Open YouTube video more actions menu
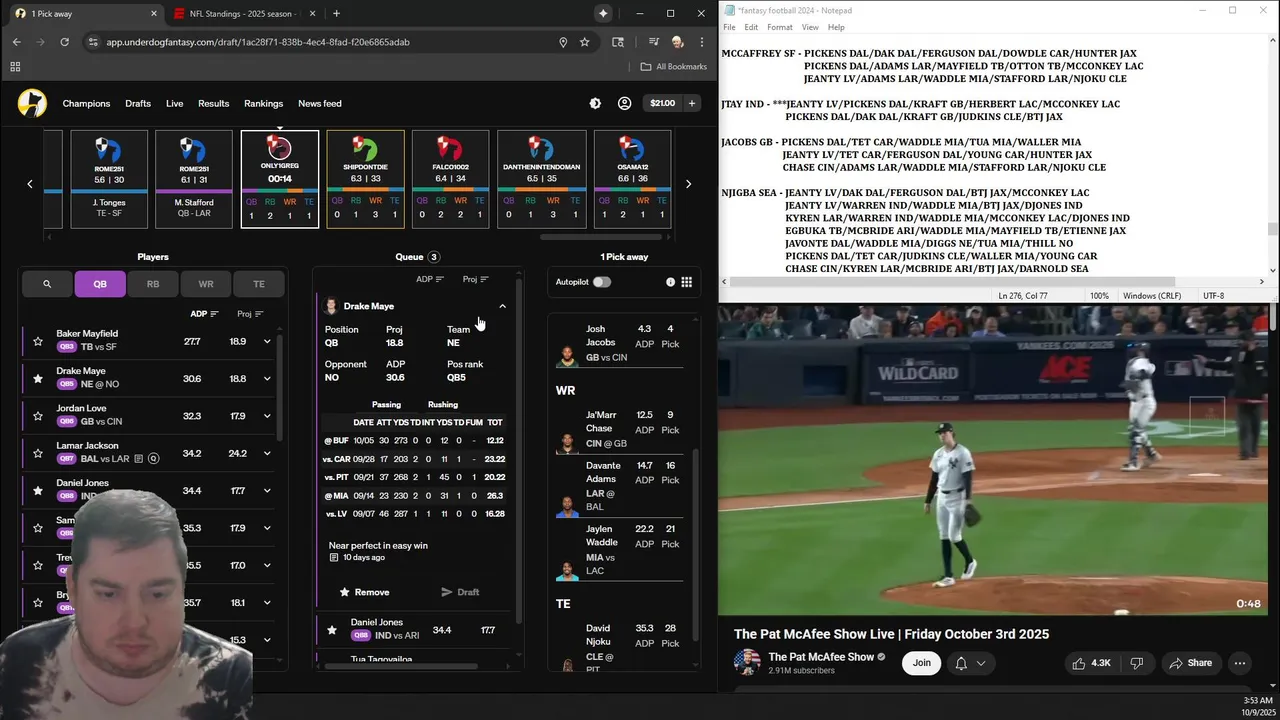This screenshot has width=1280, height=720. 1240,663
